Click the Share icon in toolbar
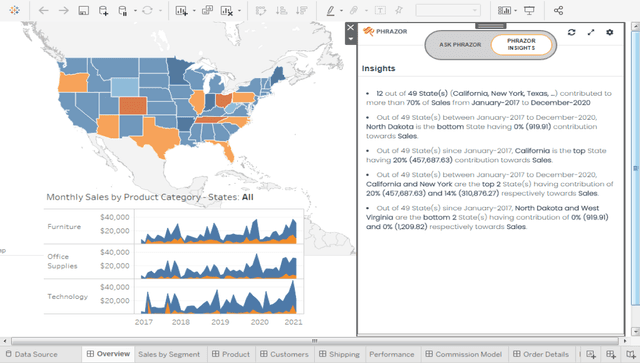Viewport: 640px width, 363px height. click(558, 11)
